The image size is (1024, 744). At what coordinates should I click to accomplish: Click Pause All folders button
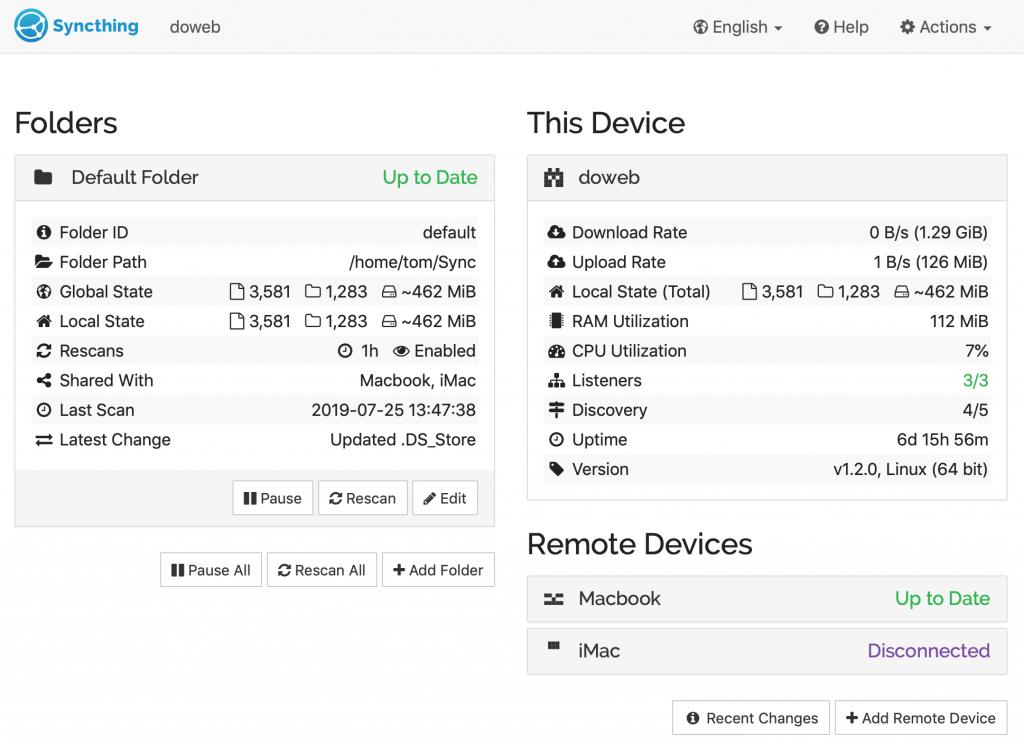[211, 570]
